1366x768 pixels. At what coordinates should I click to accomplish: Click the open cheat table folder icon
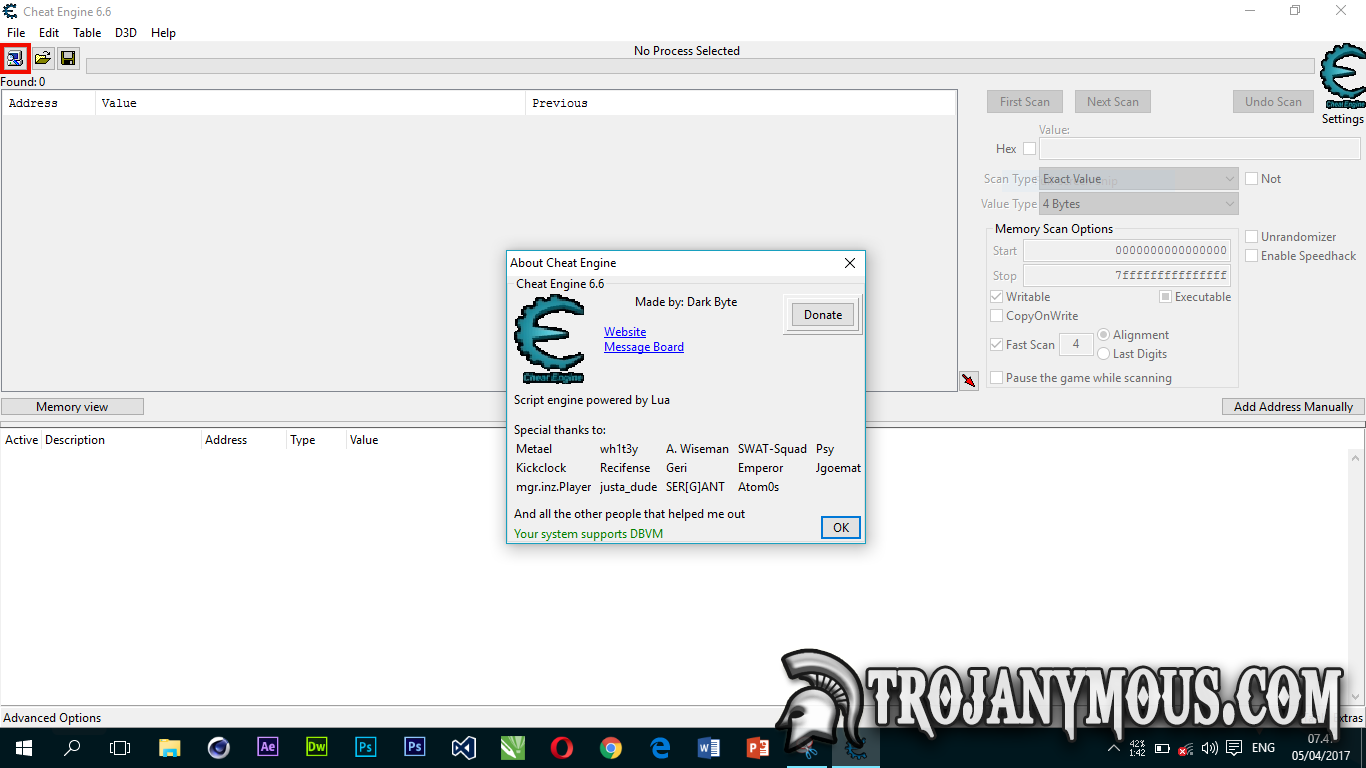point(42,58)
